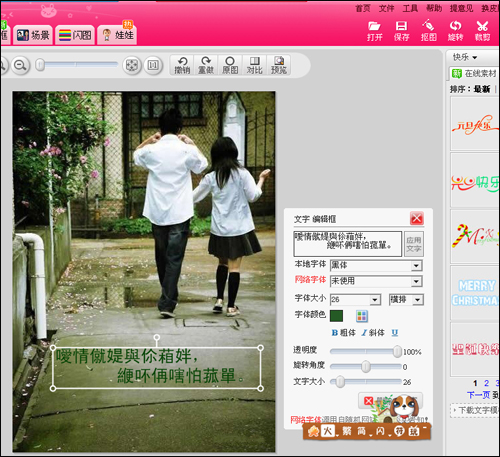Viewport: 500px width, 457px height.
Task: Toggle 斜体 italic text
Action: (373, 333)
